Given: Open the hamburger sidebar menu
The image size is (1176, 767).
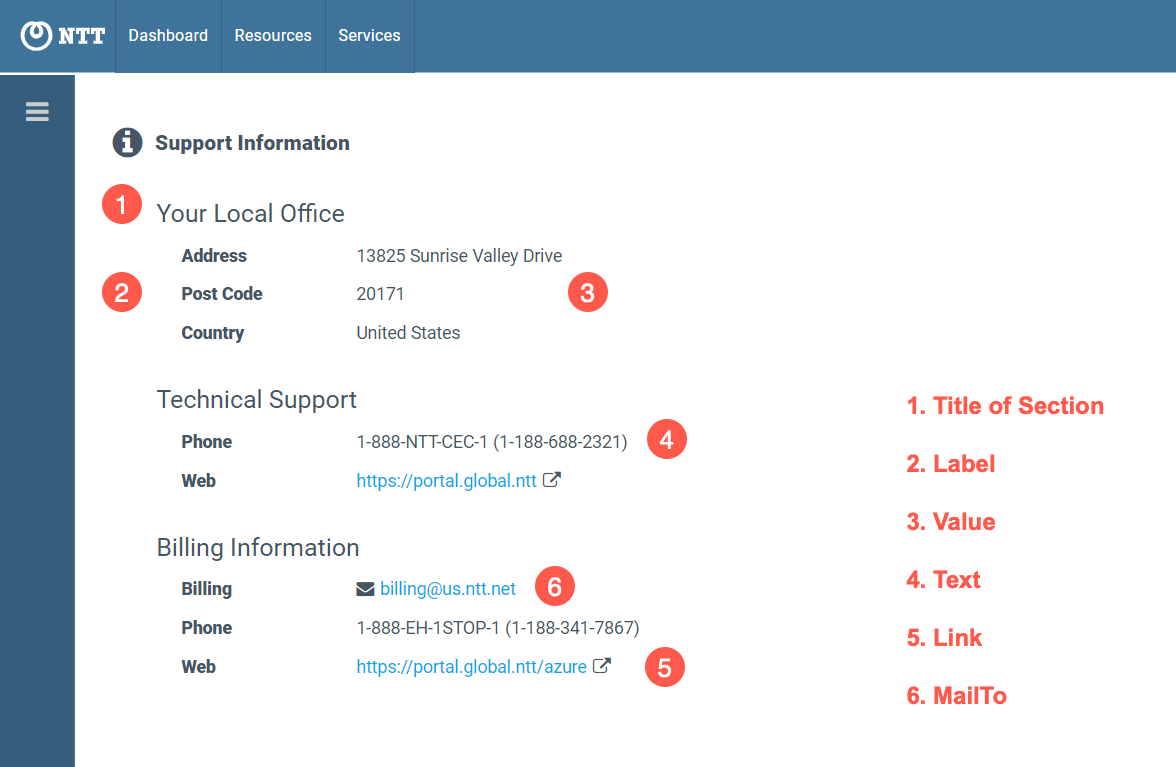Looking at the screenshot, I should [x=37, y=112].
